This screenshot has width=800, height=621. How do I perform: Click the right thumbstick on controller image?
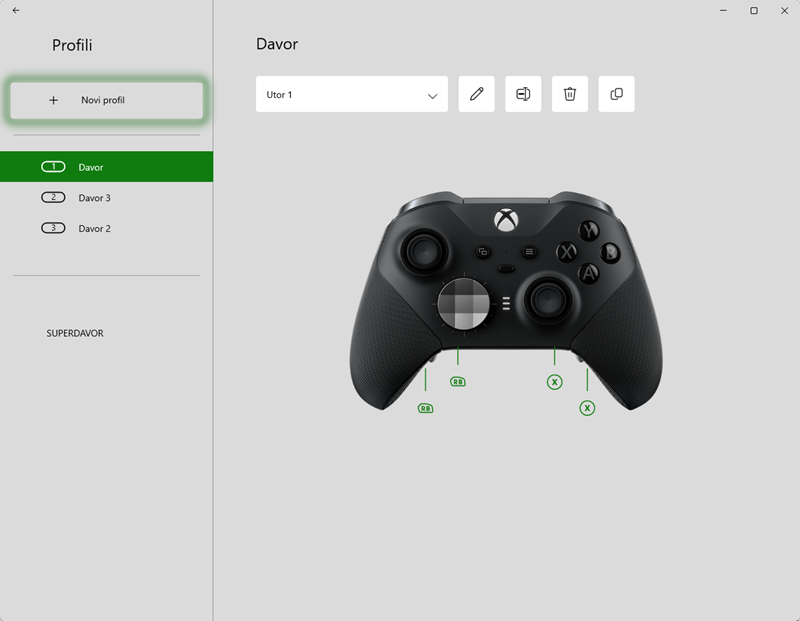pos(547,300)
